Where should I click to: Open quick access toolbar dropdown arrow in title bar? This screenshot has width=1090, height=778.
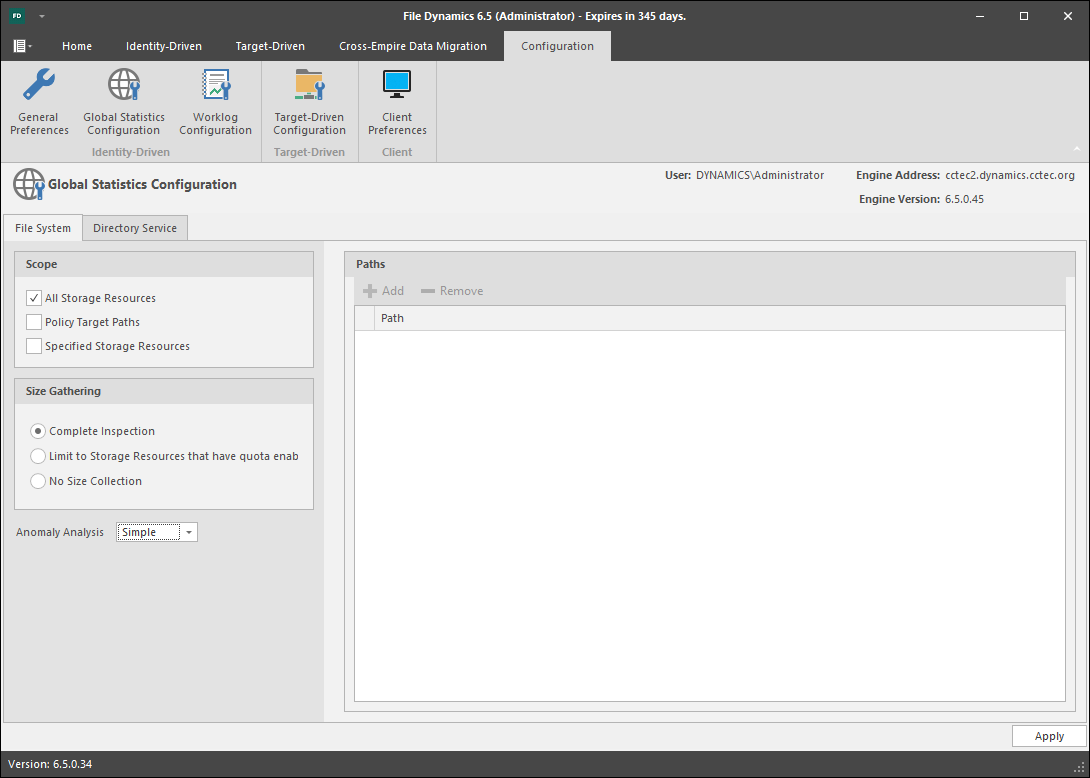pos(42,16)
